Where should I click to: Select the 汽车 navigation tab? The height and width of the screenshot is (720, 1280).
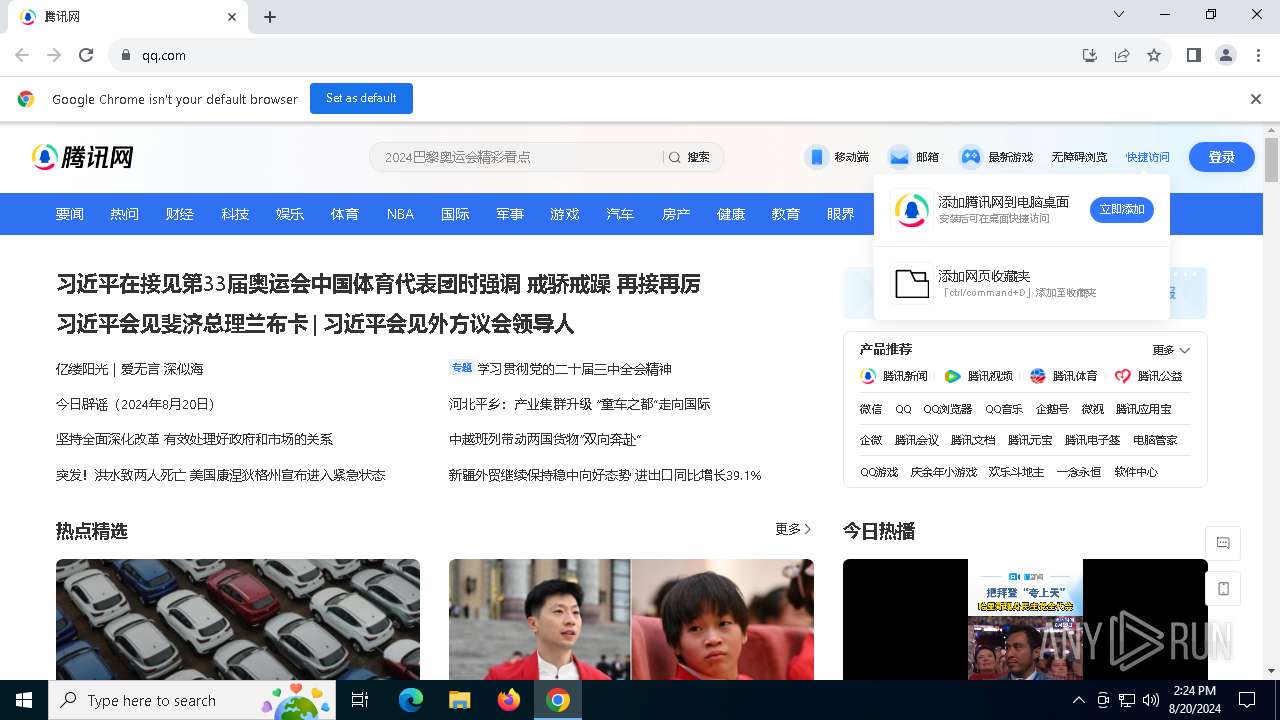tap(620, 214)
